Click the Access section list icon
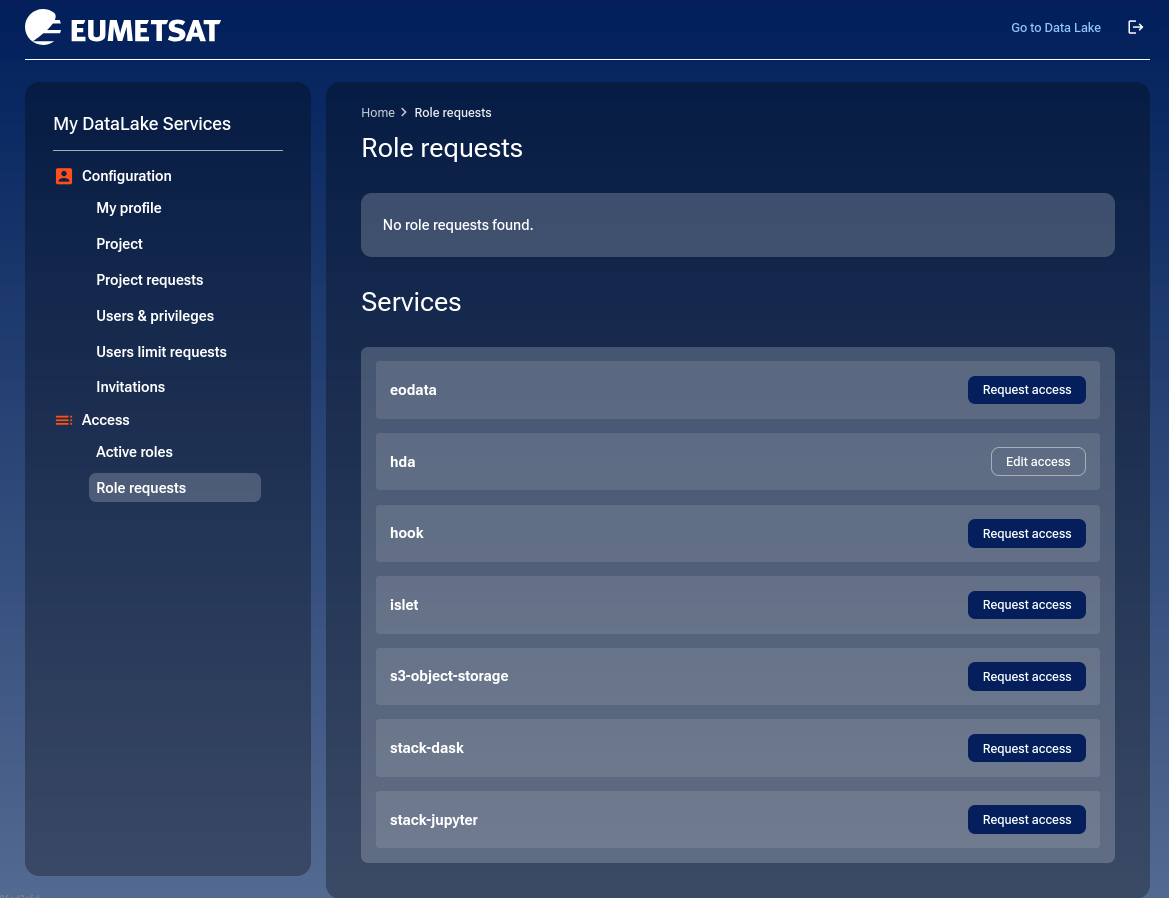1169x898 pixels. (x=64, y=420)
